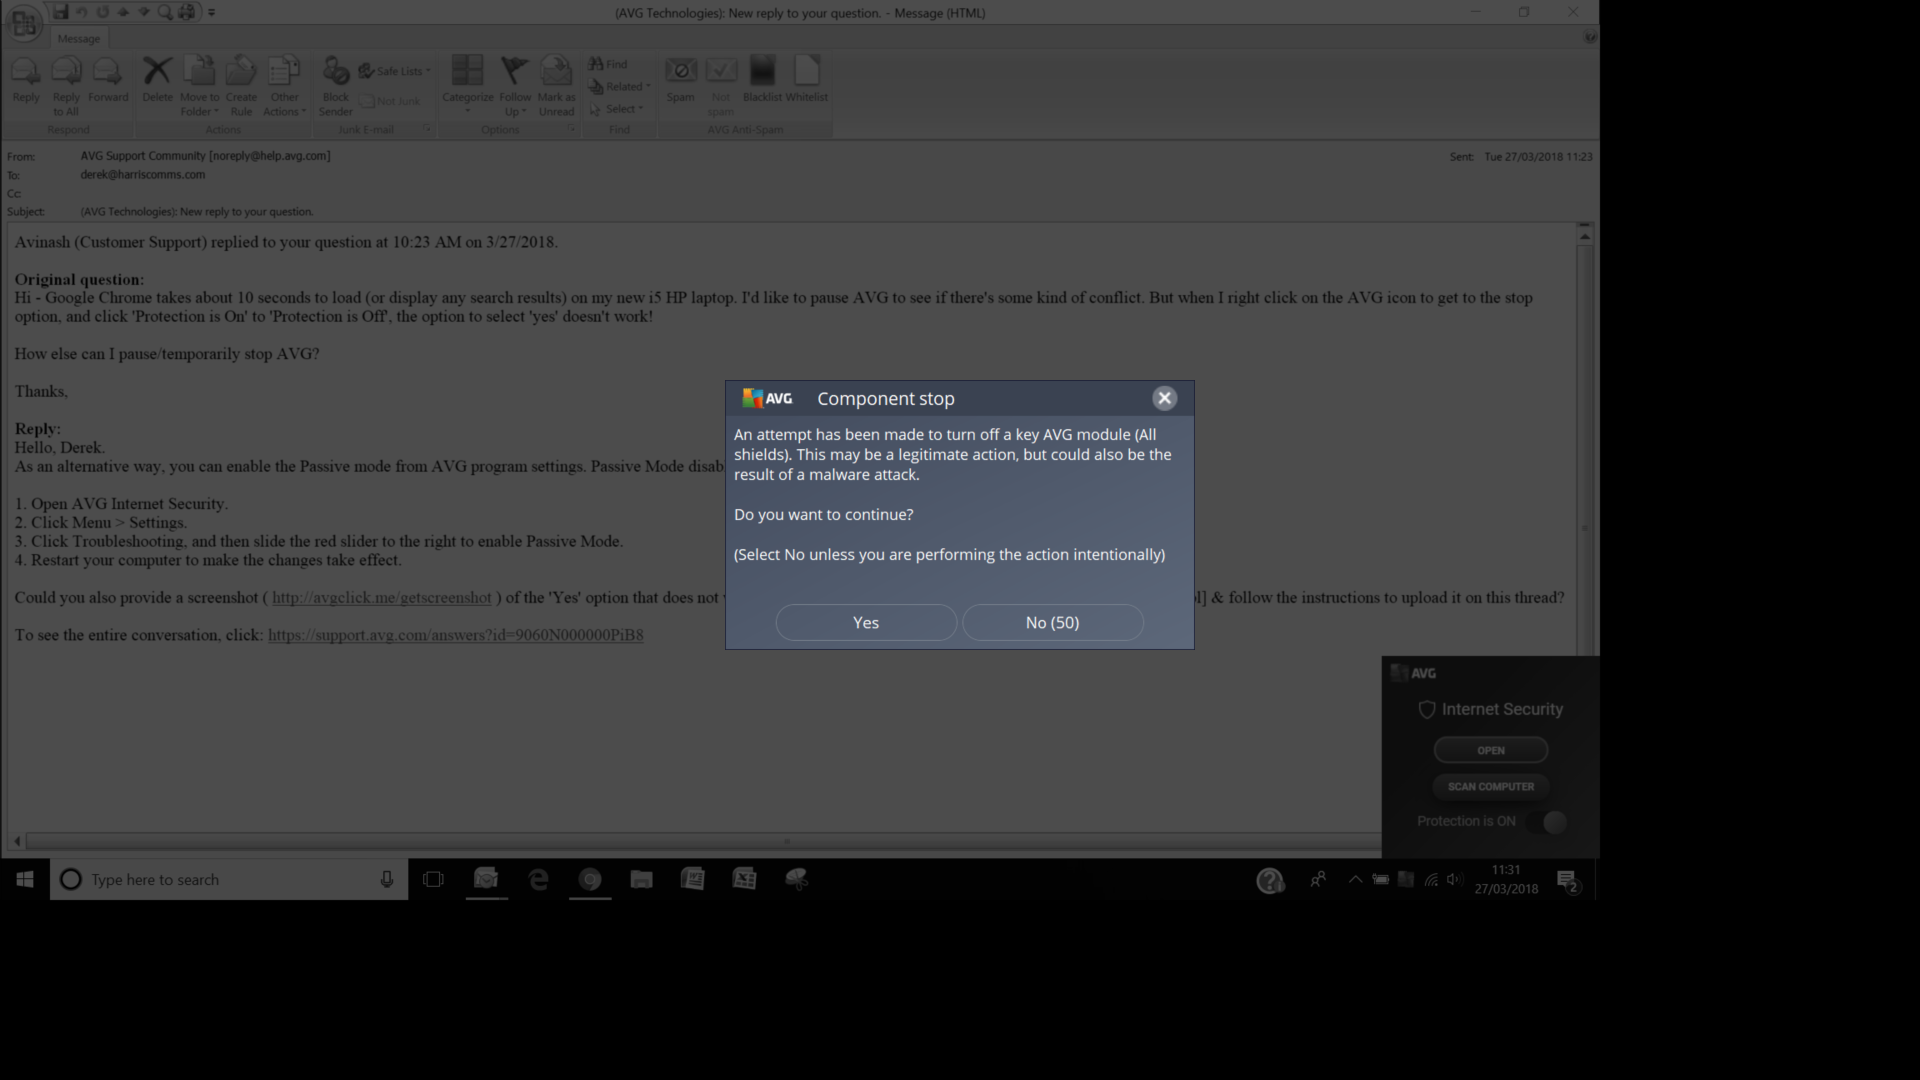
Task: Open Task View on taskbar
Action: (x=433, y=879)
